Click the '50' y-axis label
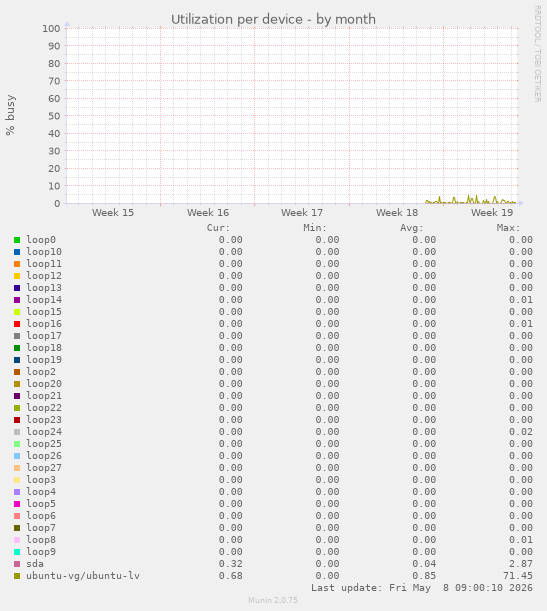This screenshot has width=547, height=611. [54, 116]
